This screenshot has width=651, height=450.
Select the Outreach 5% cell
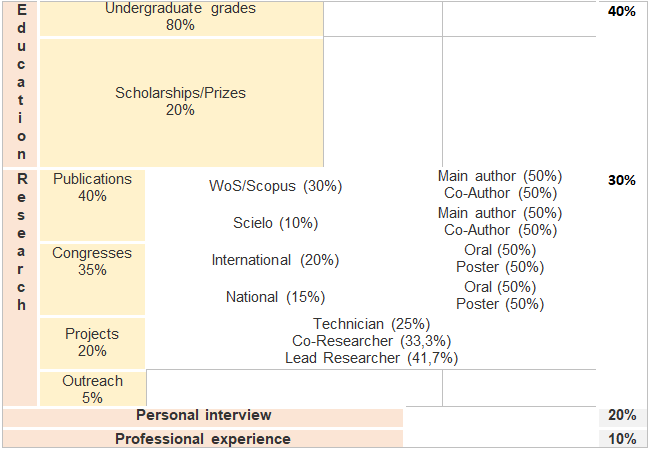pyautogui.click(x=93, y=389)
